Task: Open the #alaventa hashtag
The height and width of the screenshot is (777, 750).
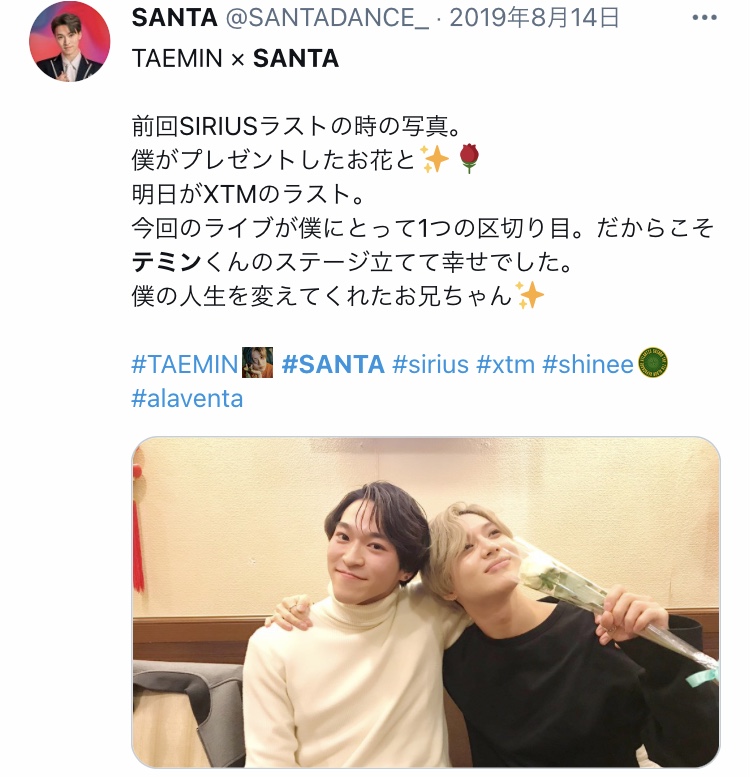Action: pos(187,398)
